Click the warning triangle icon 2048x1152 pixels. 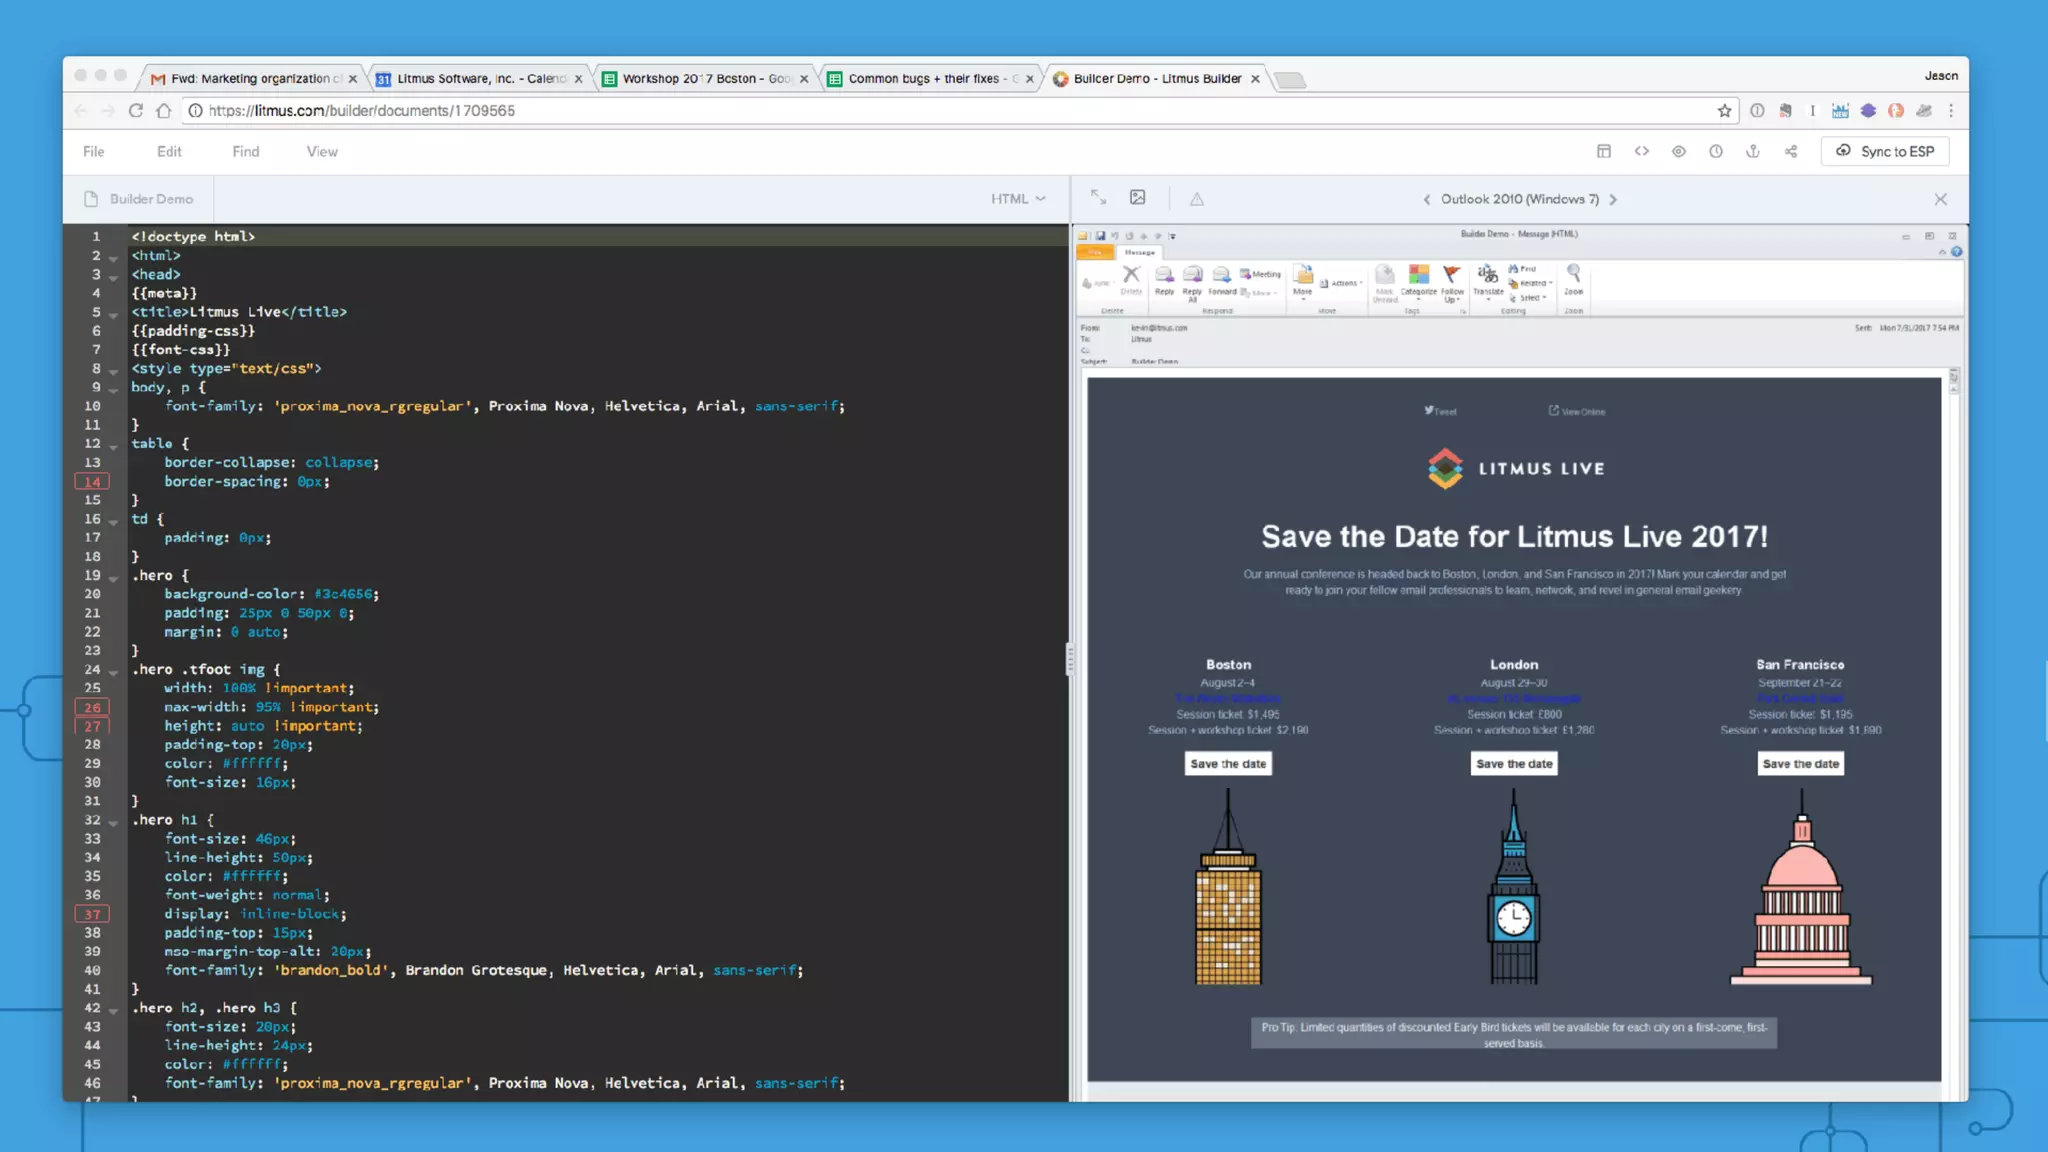click(1196, 199)
